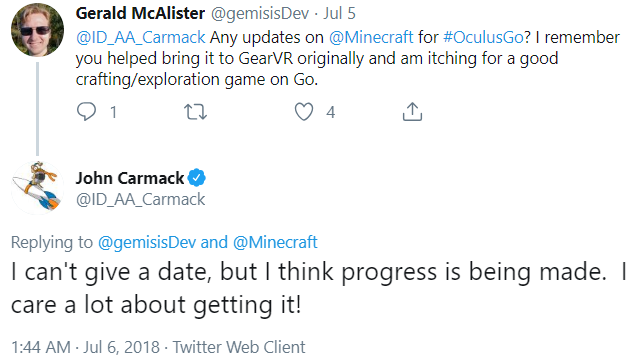Image resolution: width=631 pixels, height=361 pixels.
Task: Open John Carmack's rocket avatar
Action: pyautogui.click(x=37, y=188)
